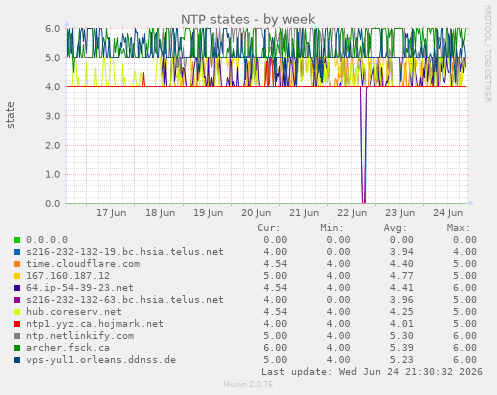Viewport: 497px width, 395px height.
Task: Click the 19 Jun x-axis label
Action: [208, 213]
